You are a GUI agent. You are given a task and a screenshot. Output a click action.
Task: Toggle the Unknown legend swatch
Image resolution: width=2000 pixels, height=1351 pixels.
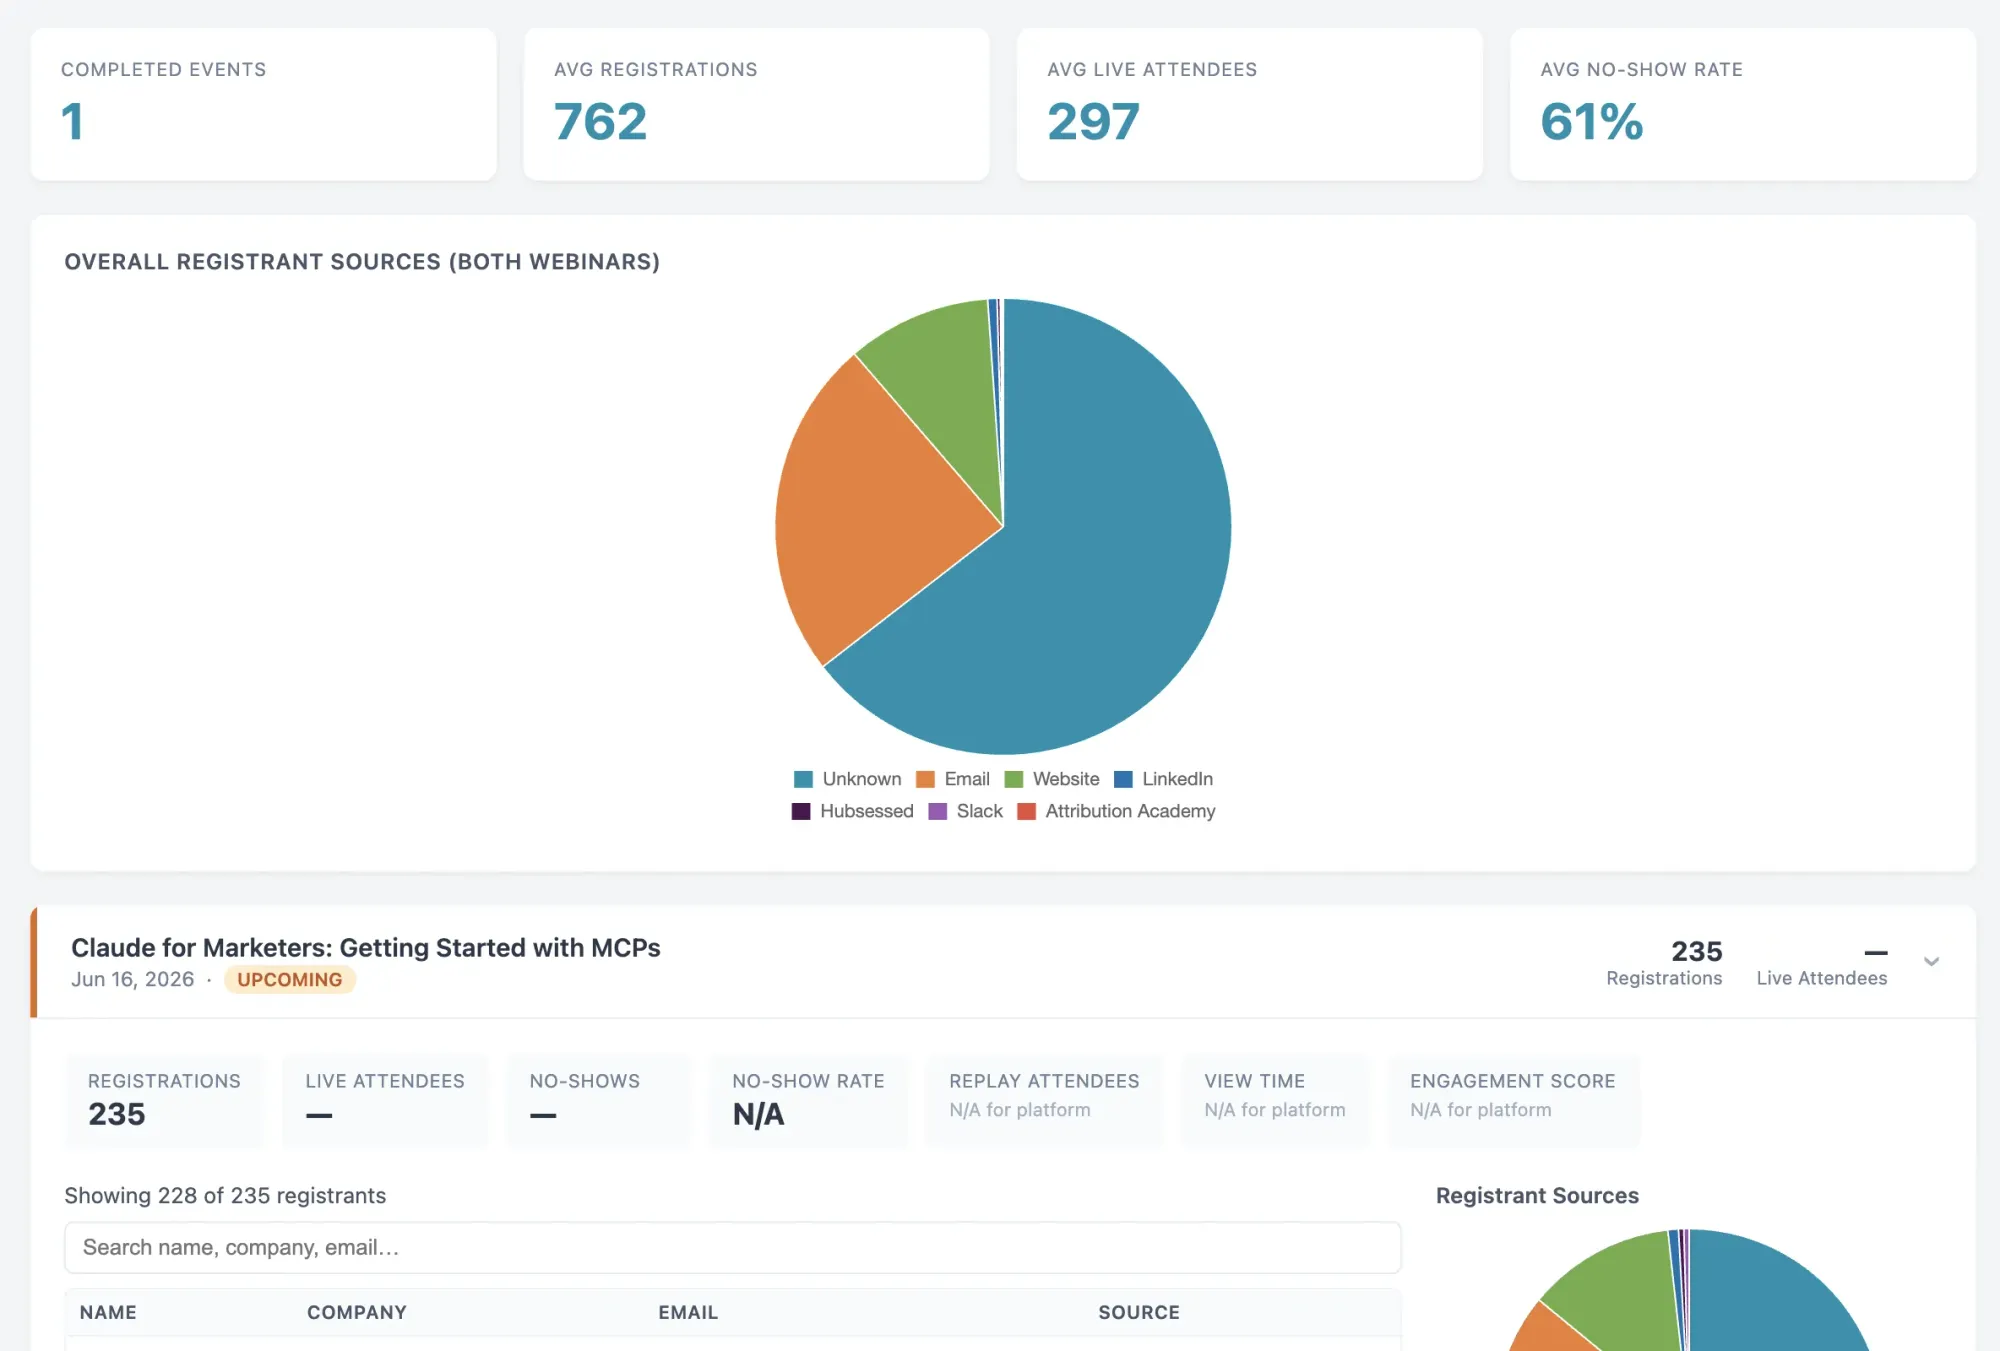tap(803, 779)
